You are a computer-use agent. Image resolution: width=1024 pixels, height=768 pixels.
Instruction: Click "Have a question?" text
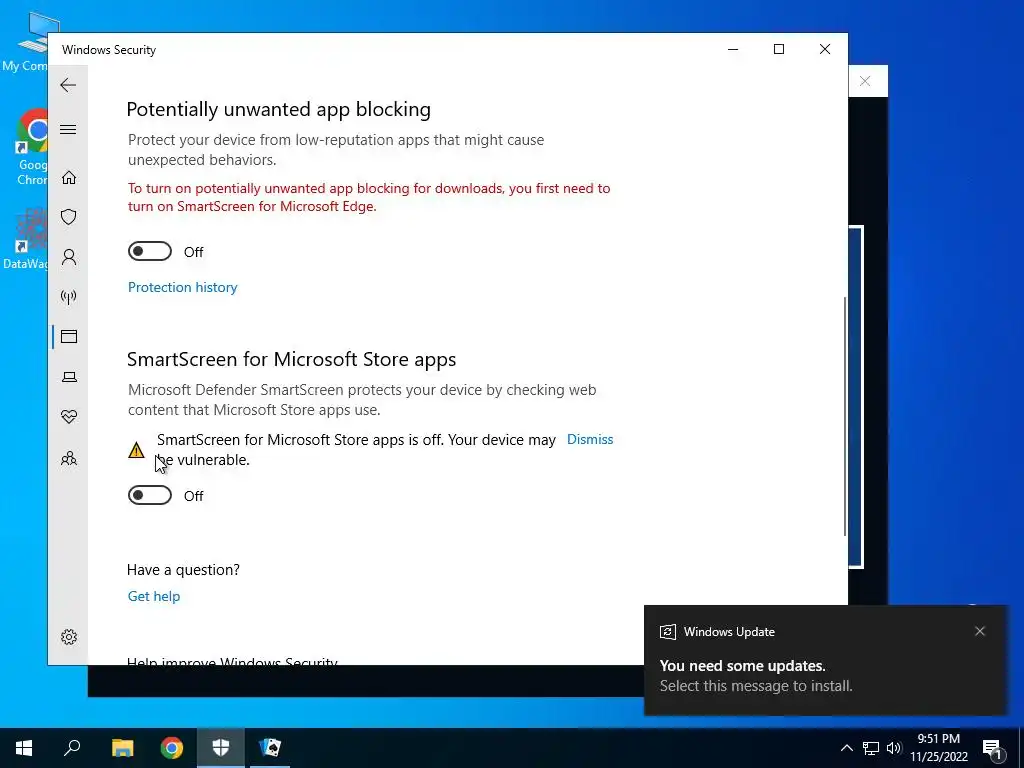[x=184, y=569]
